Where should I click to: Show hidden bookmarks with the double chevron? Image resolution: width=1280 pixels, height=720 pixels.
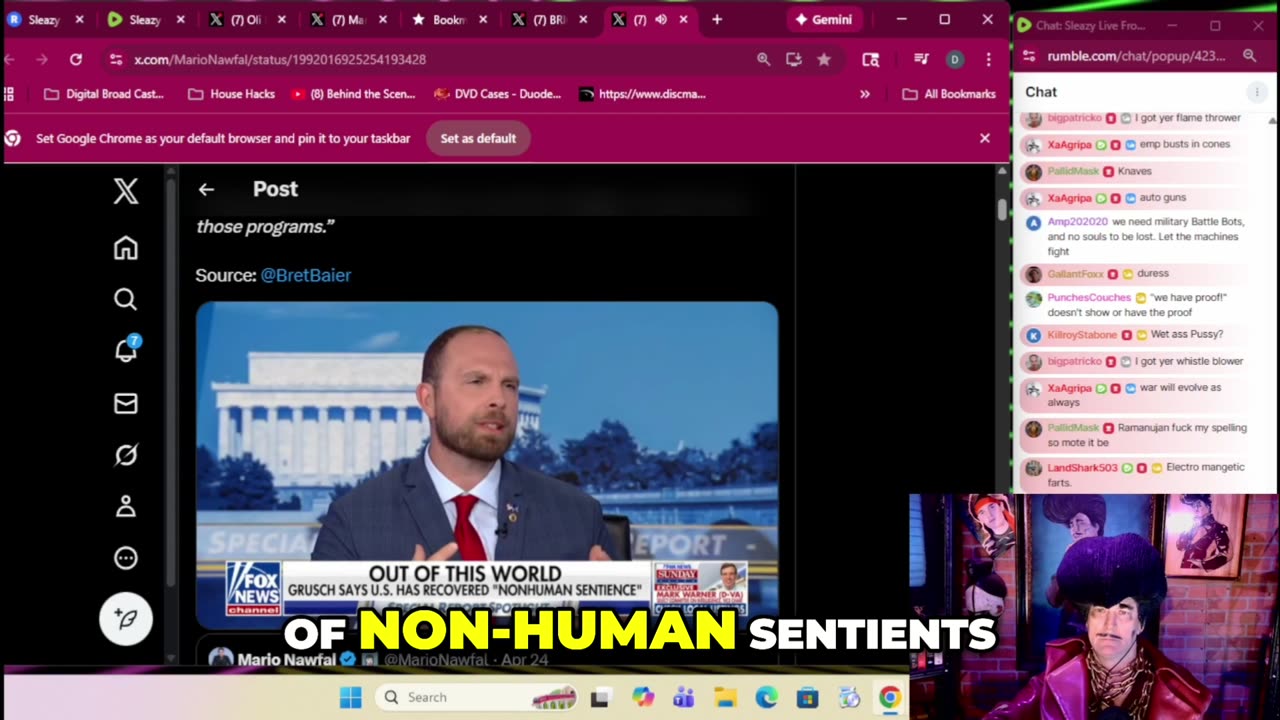coord(865,94)
